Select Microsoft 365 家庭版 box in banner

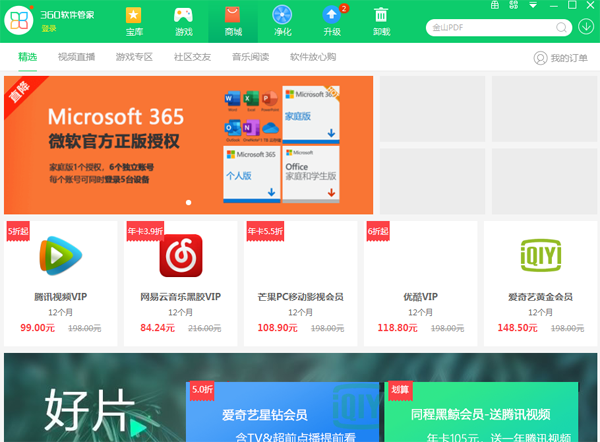[x=311, y=115]
